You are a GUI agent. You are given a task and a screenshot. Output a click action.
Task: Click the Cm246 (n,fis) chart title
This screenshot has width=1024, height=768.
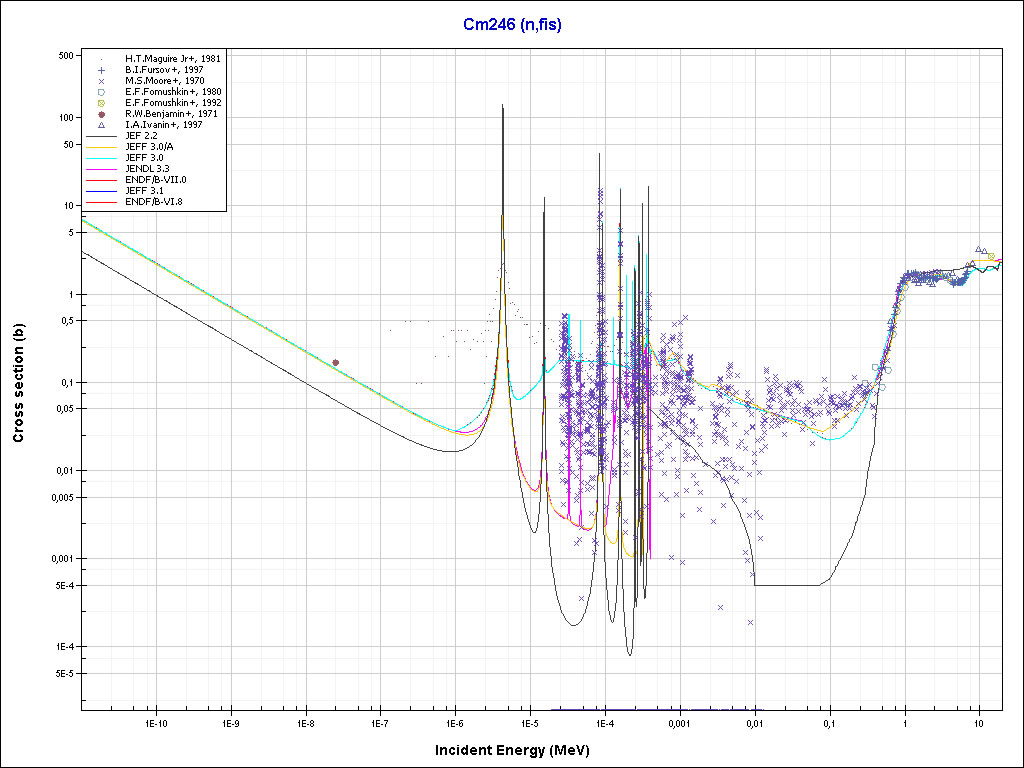[x=512, y=25]
